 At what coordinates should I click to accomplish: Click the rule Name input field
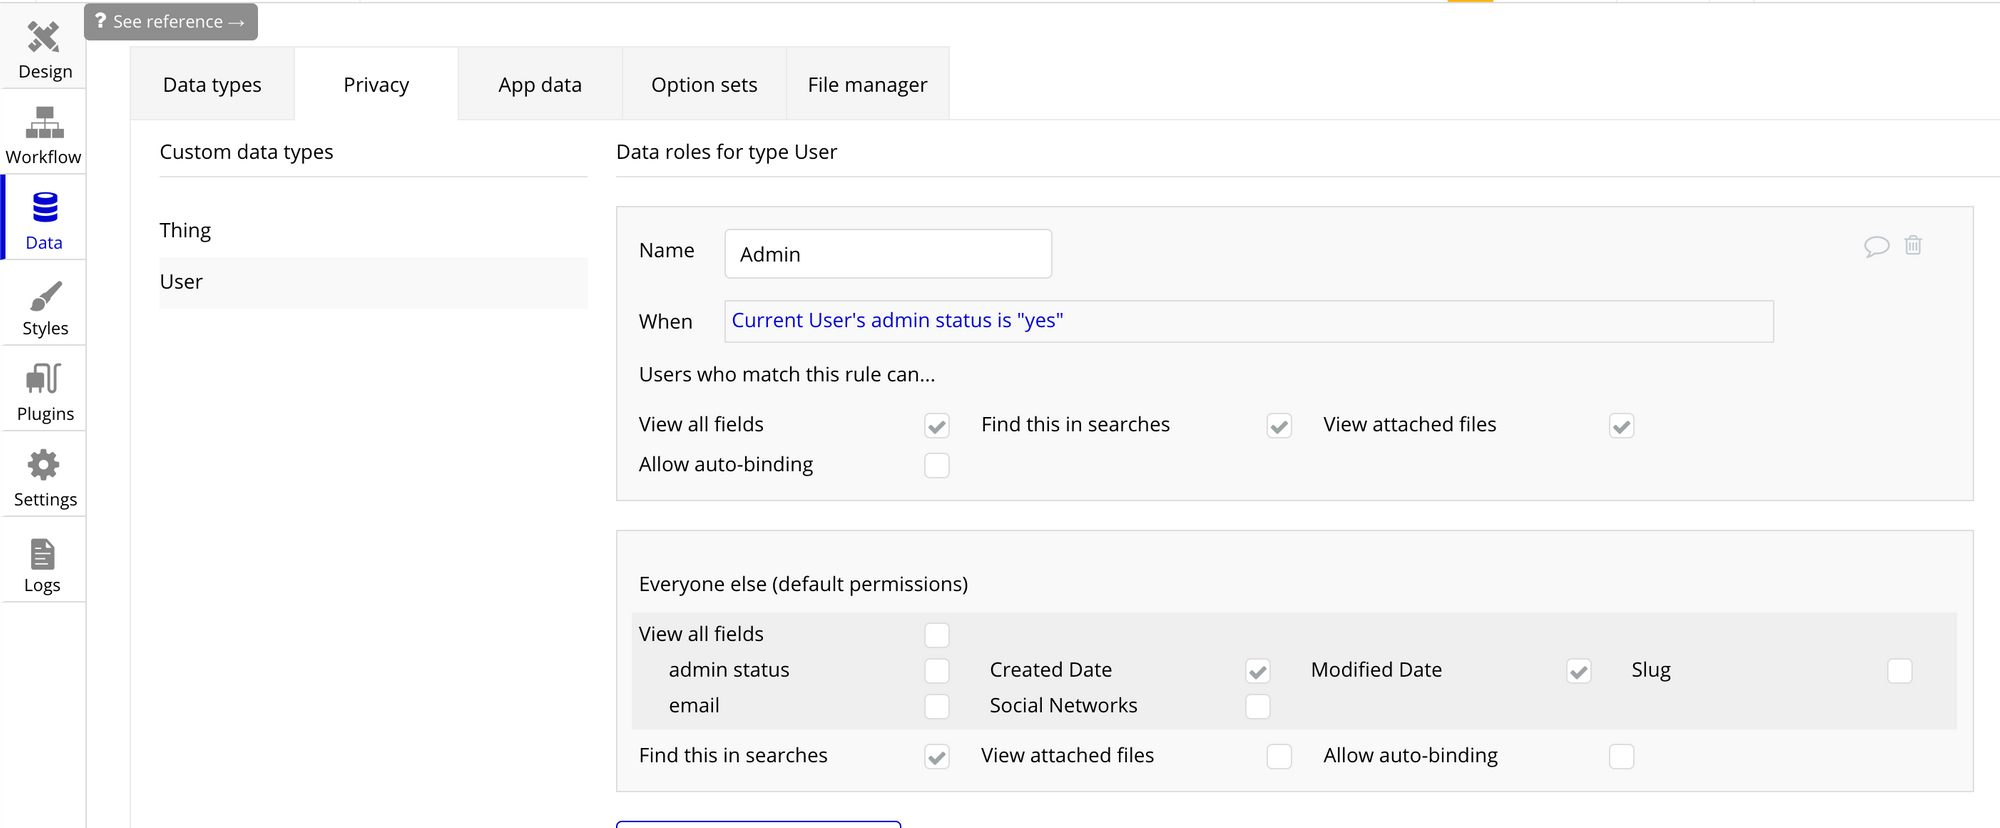click(x=888, y=254)
